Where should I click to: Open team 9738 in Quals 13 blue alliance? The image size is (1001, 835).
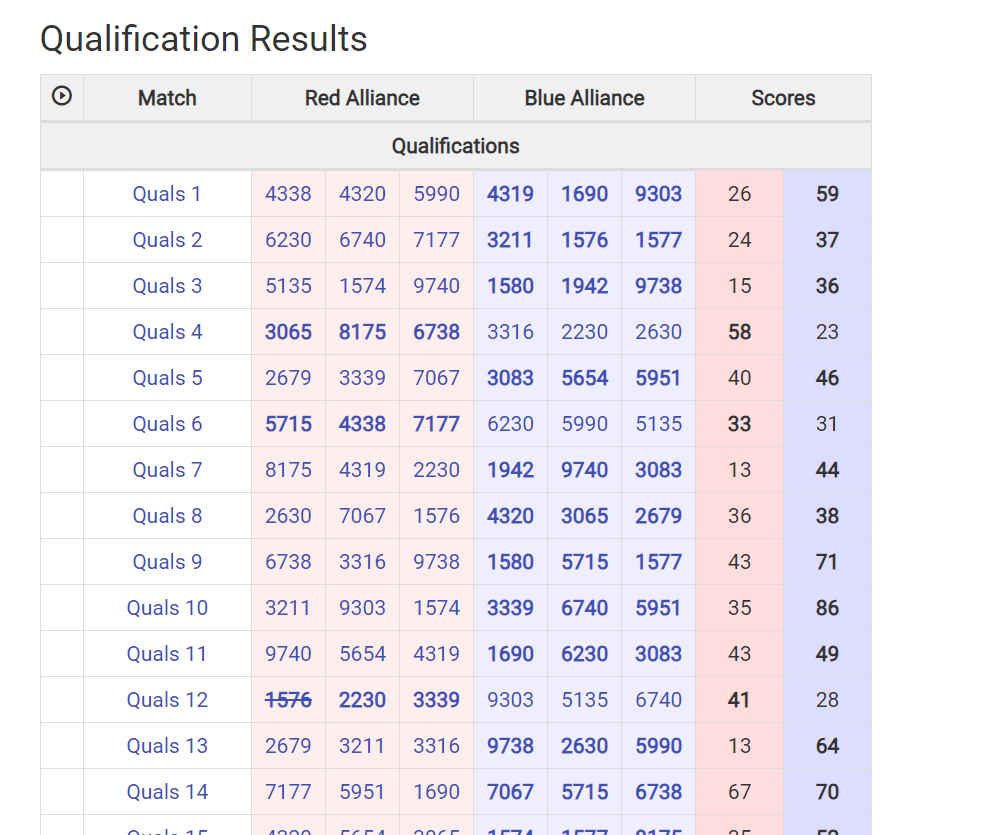(510, 746)
